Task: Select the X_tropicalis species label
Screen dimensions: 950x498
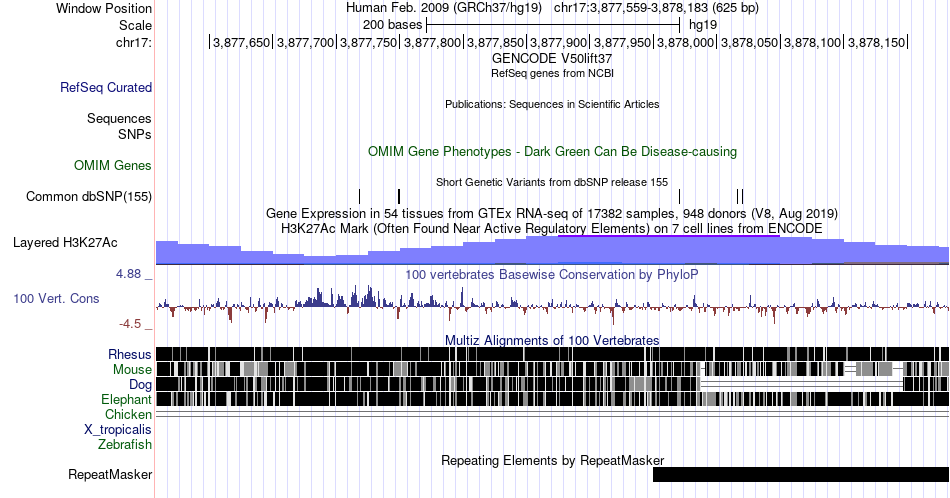Action: click(118, 430)
